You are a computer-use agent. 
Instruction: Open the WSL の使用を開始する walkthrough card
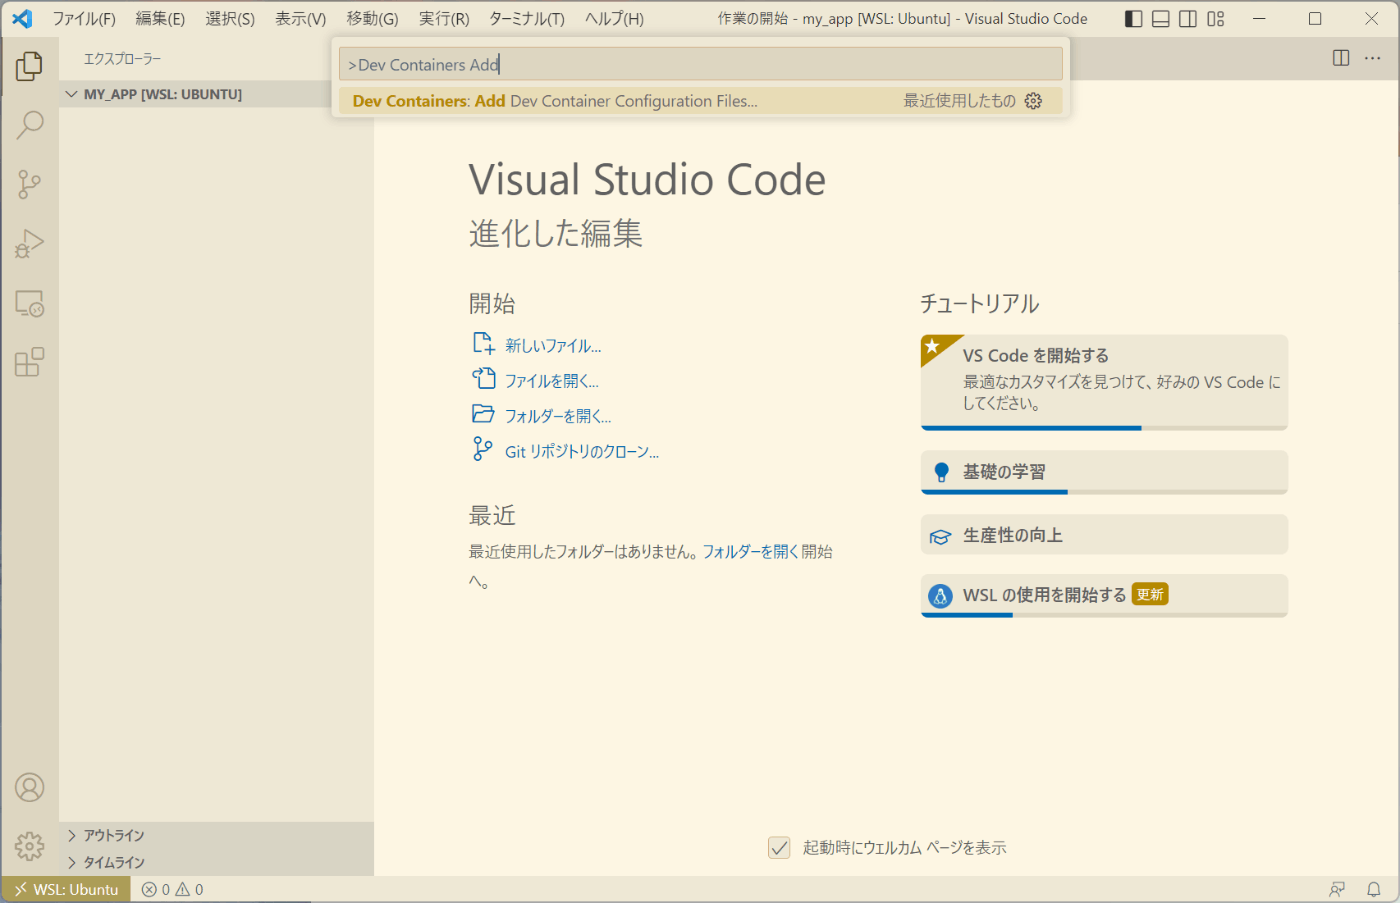coord(1104,595)
